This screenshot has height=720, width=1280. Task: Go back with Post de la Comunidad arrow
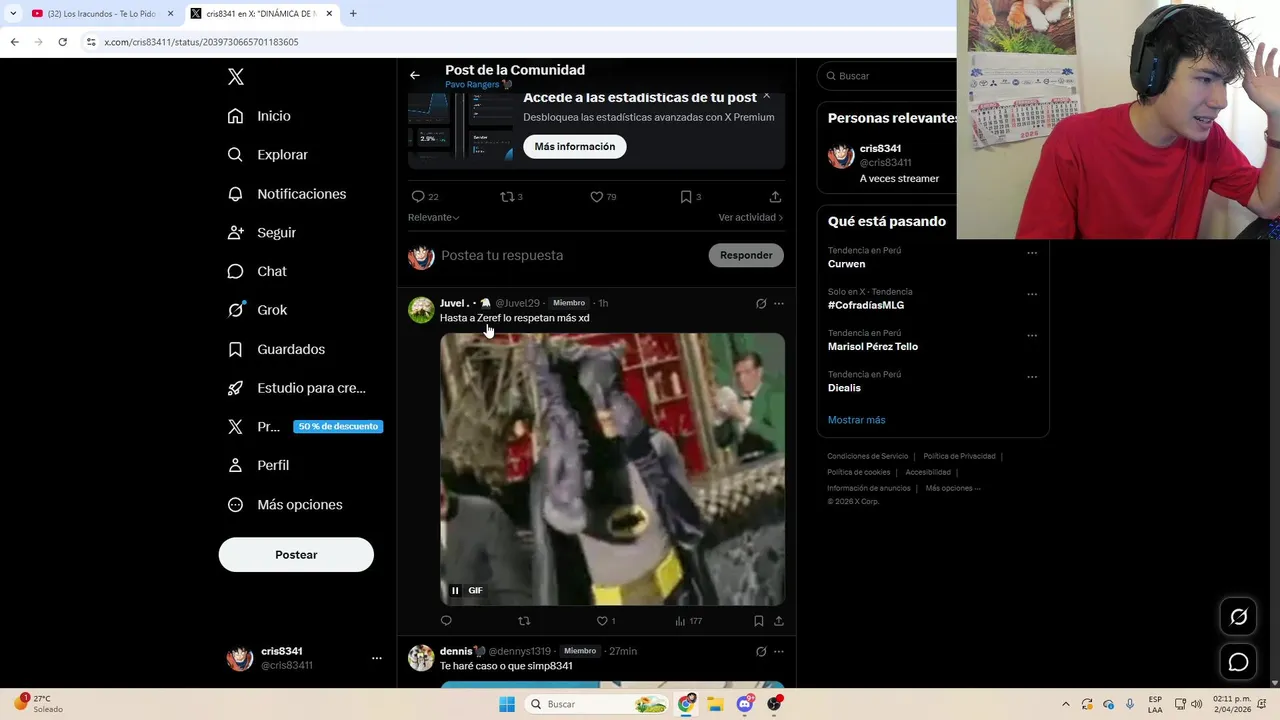pyautogui.click(x=414, y=75)
